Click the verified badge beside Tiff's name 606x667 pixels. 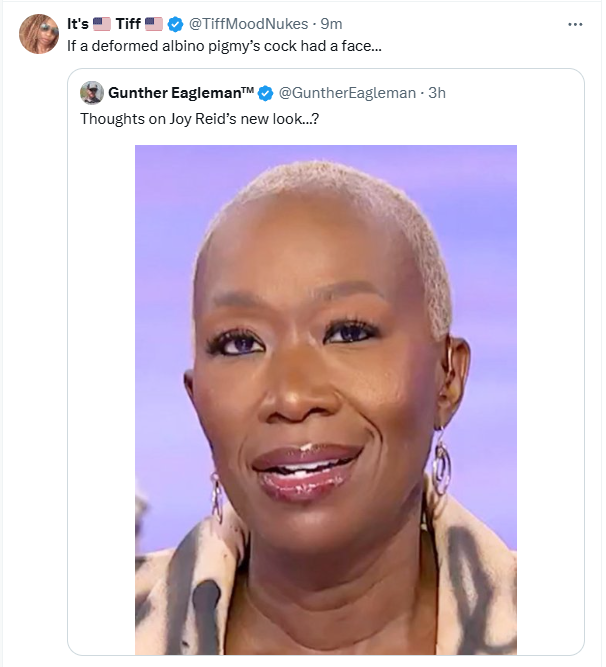pos(175,24)
